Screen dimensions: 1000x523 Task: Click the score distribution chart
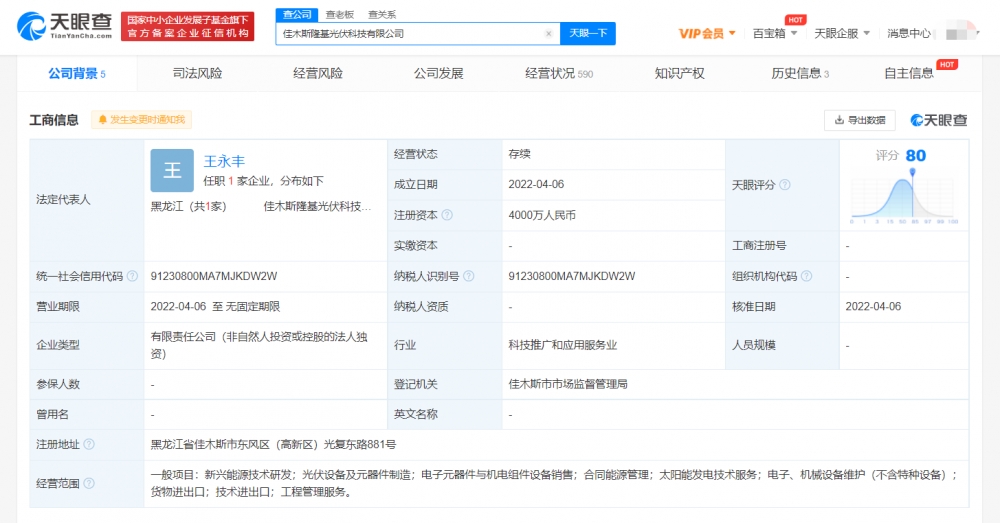pyautogui.click(x=904, y=196)
